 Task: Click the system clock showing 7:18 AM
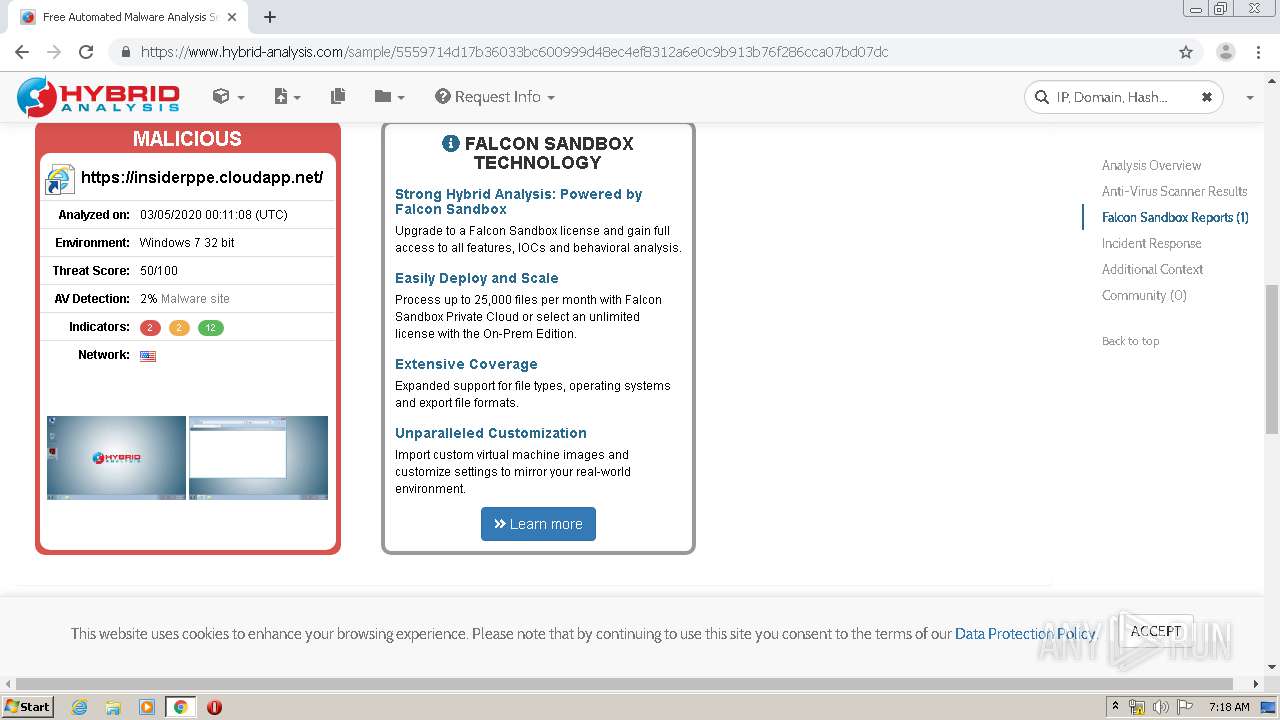point(1229,707)
